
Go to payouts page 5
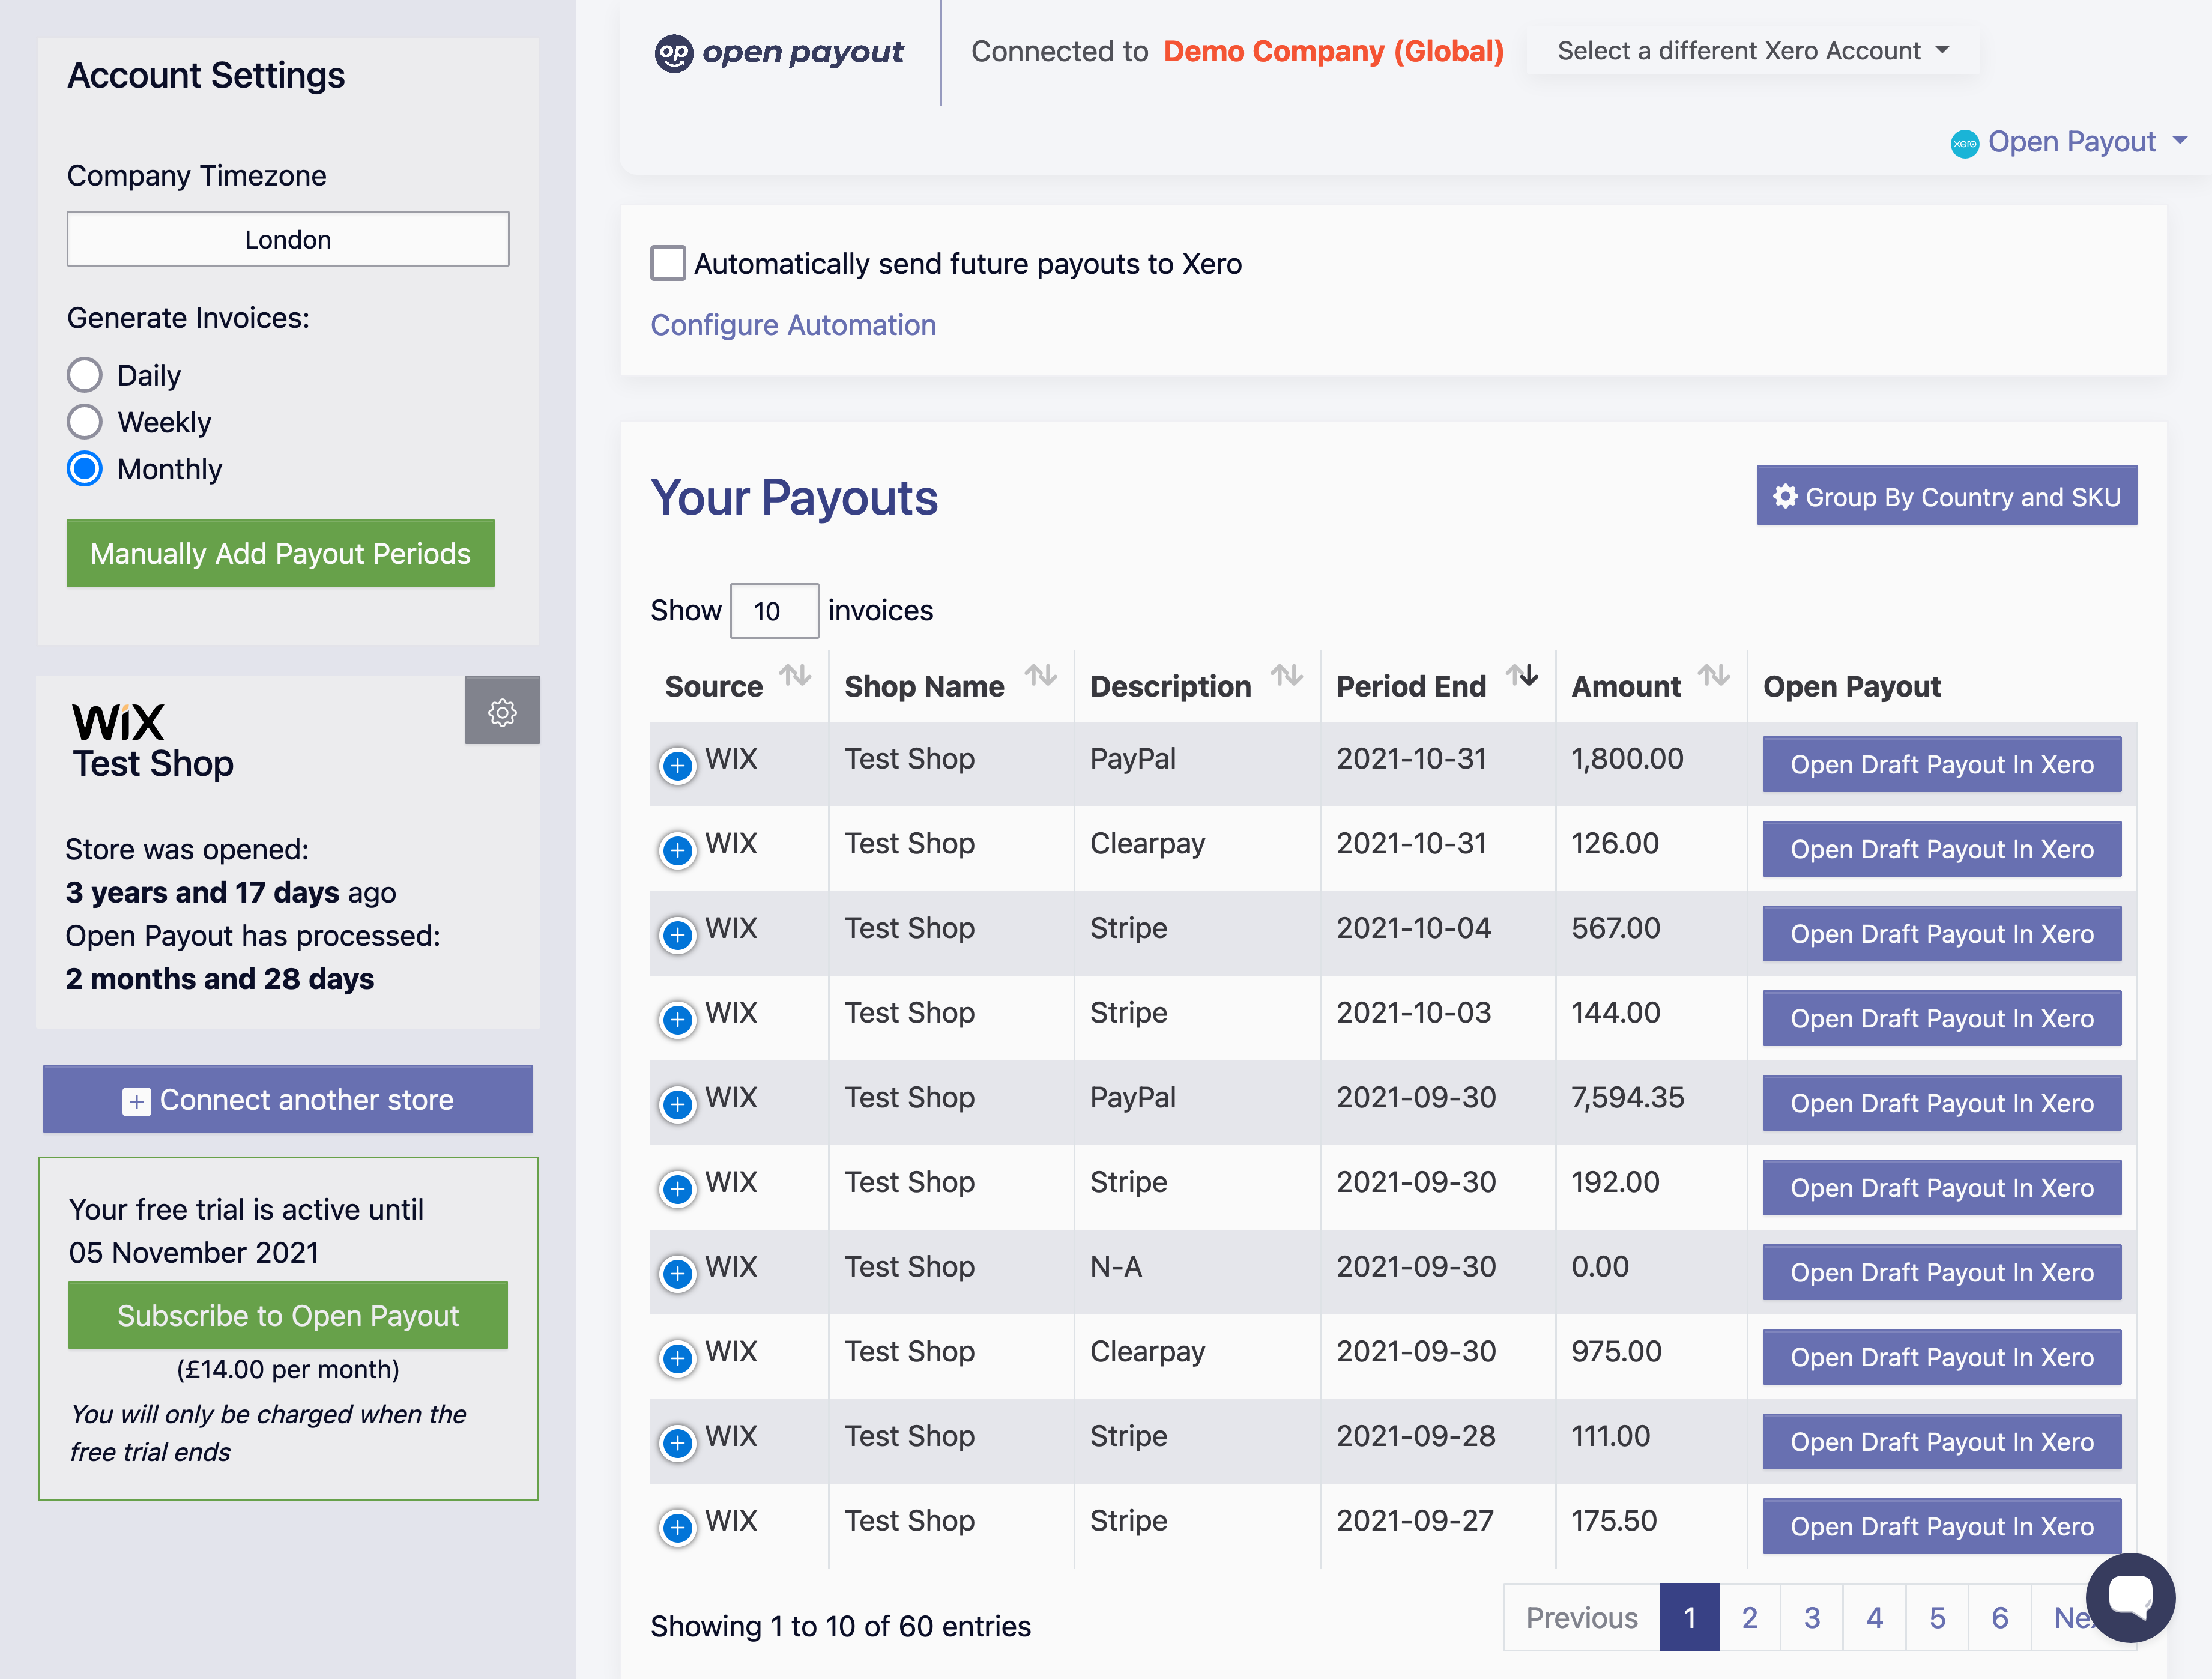[1937, 1617]
